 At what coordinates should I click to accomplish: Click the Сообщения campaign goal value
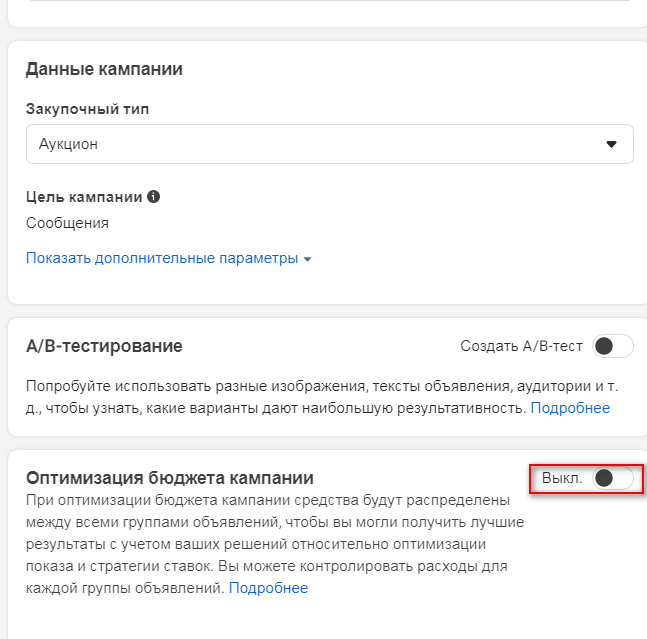pyautogui.click(x=67, y=223)
